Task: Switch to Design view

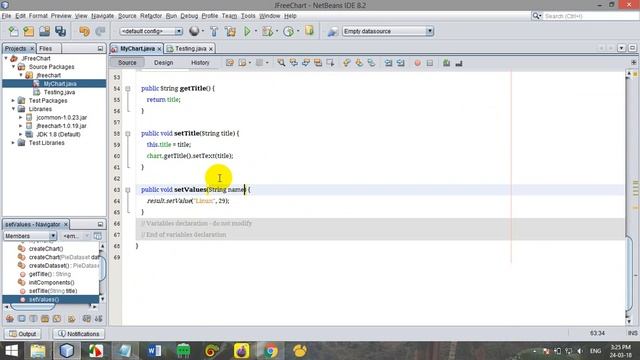Action: [163, 63]
